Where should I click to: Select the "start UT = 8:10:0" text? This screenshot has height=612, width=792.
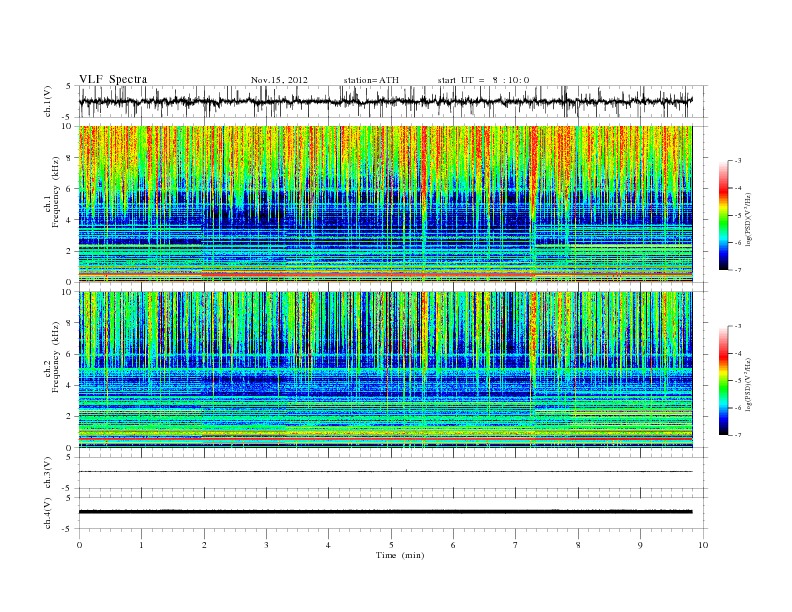[483, 80]
